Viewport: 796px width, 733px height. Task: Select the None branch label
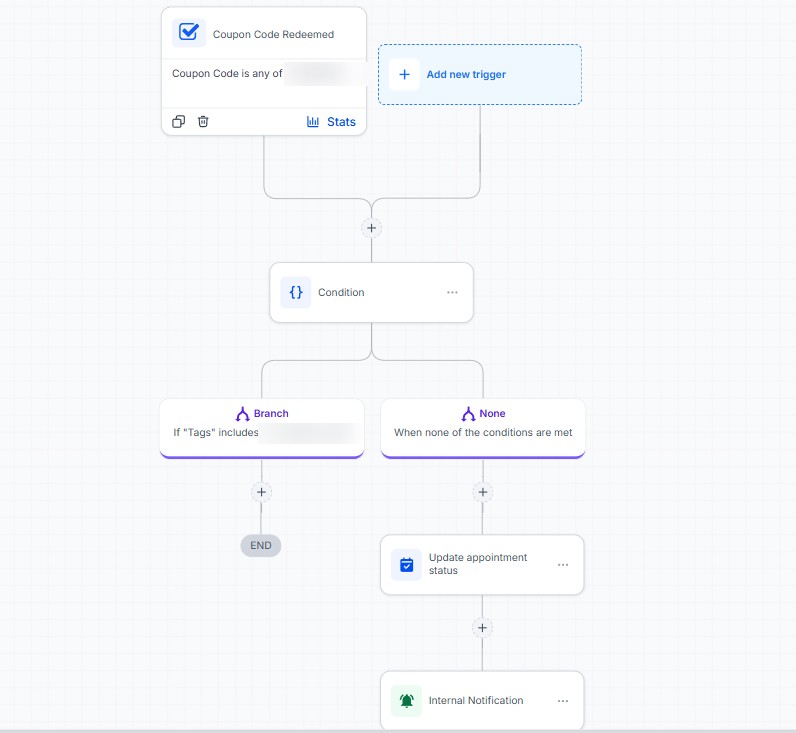coord(492,414)
